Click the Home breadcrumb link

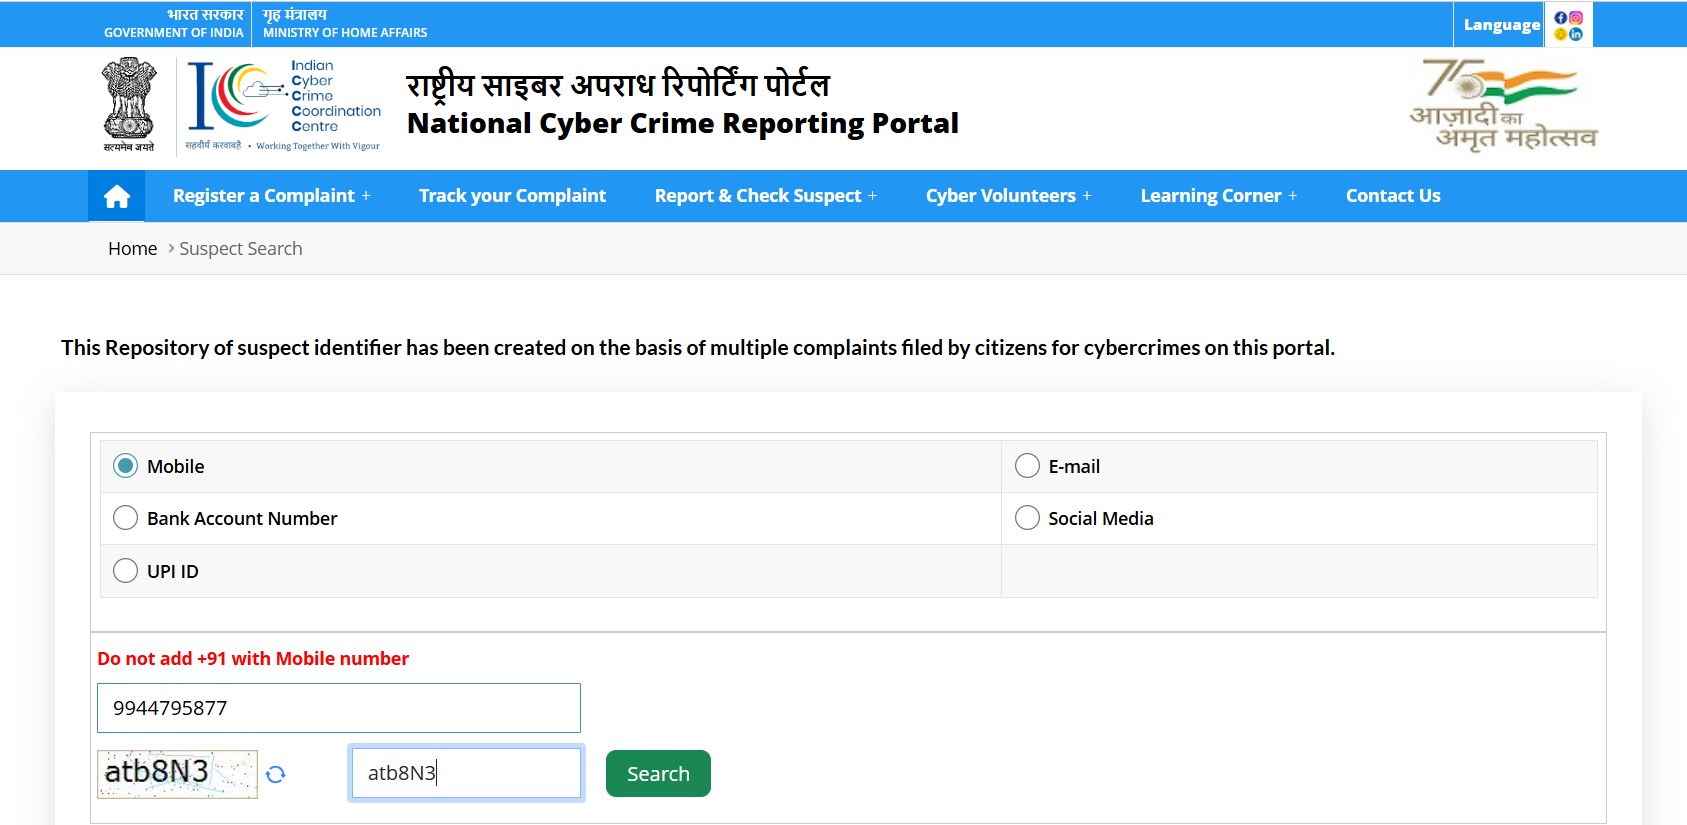point(132,249)
